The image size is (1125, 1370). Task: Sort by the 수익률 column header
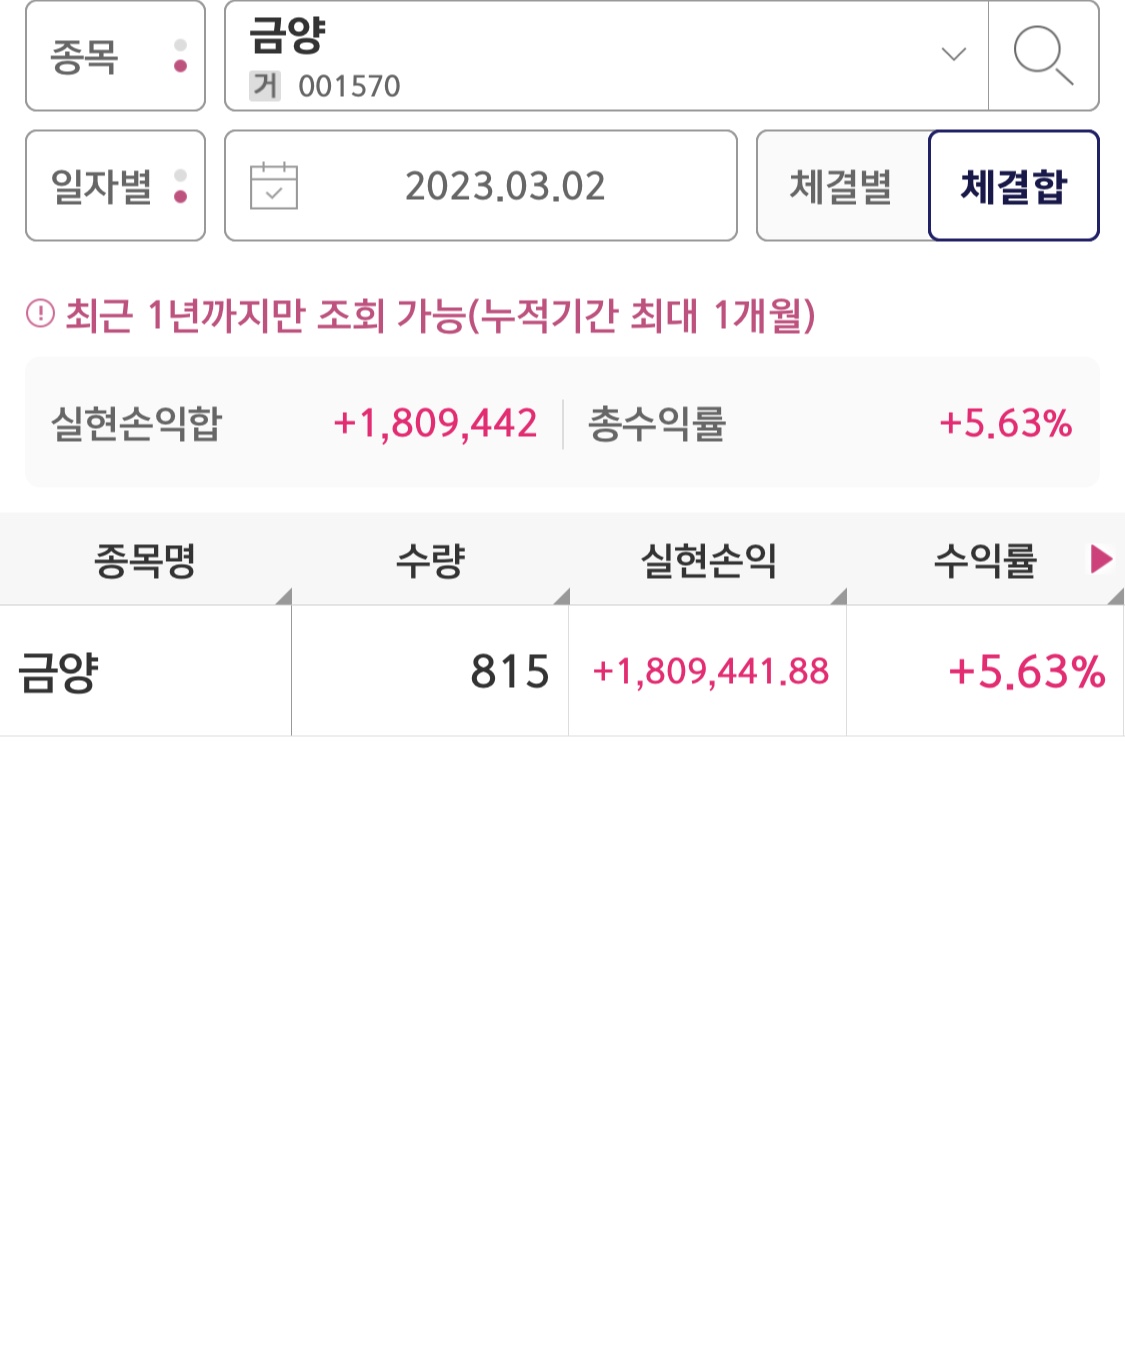985,560
